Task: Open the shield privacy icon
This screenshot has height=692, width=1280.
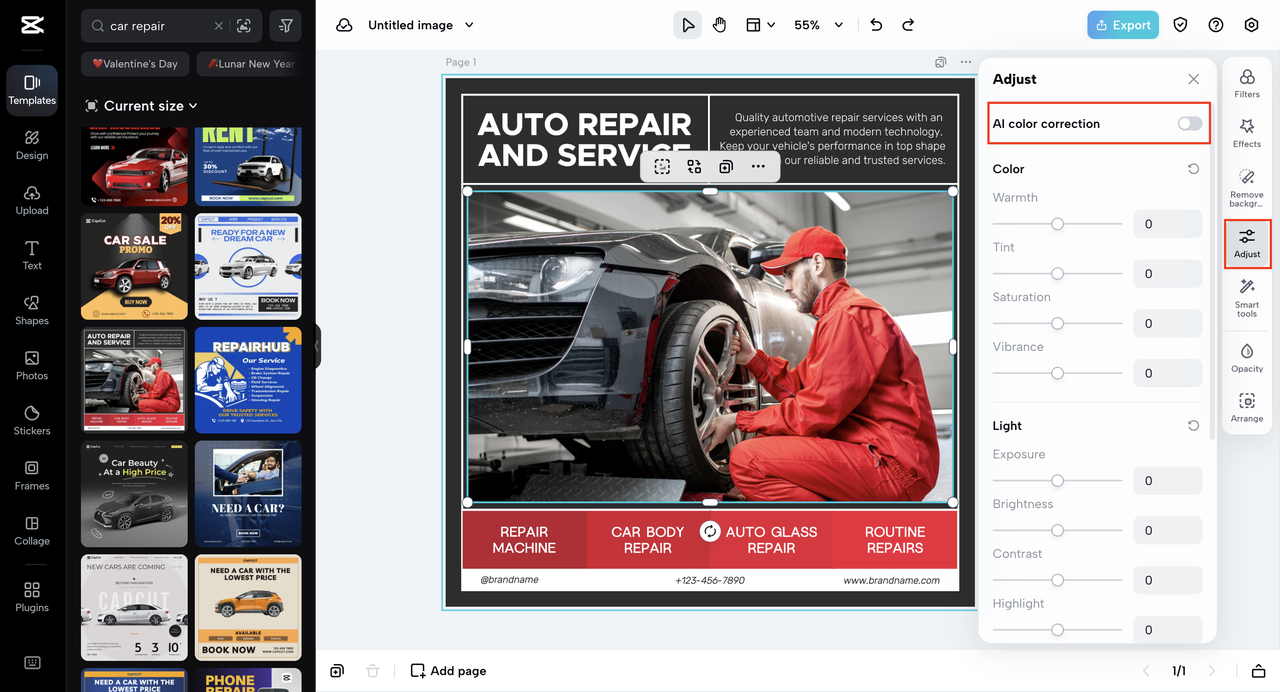Action: click(x=1180, y=25)
